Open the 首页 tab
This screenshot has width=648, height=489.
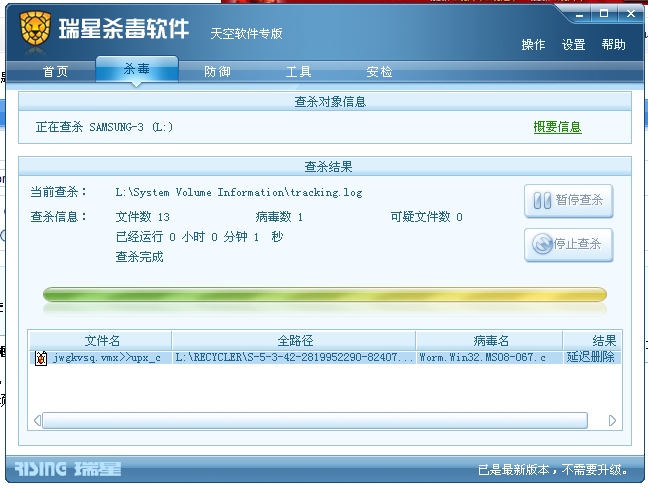(55, 72)
